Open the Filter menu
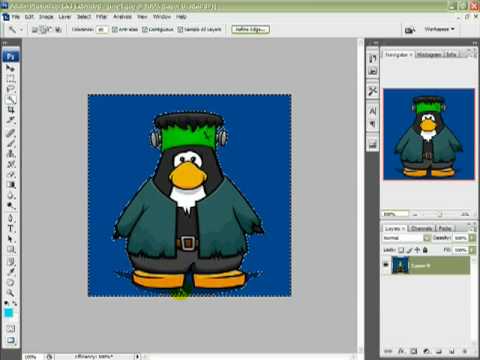Screen dimensions: 480x360 pos(102,17)
